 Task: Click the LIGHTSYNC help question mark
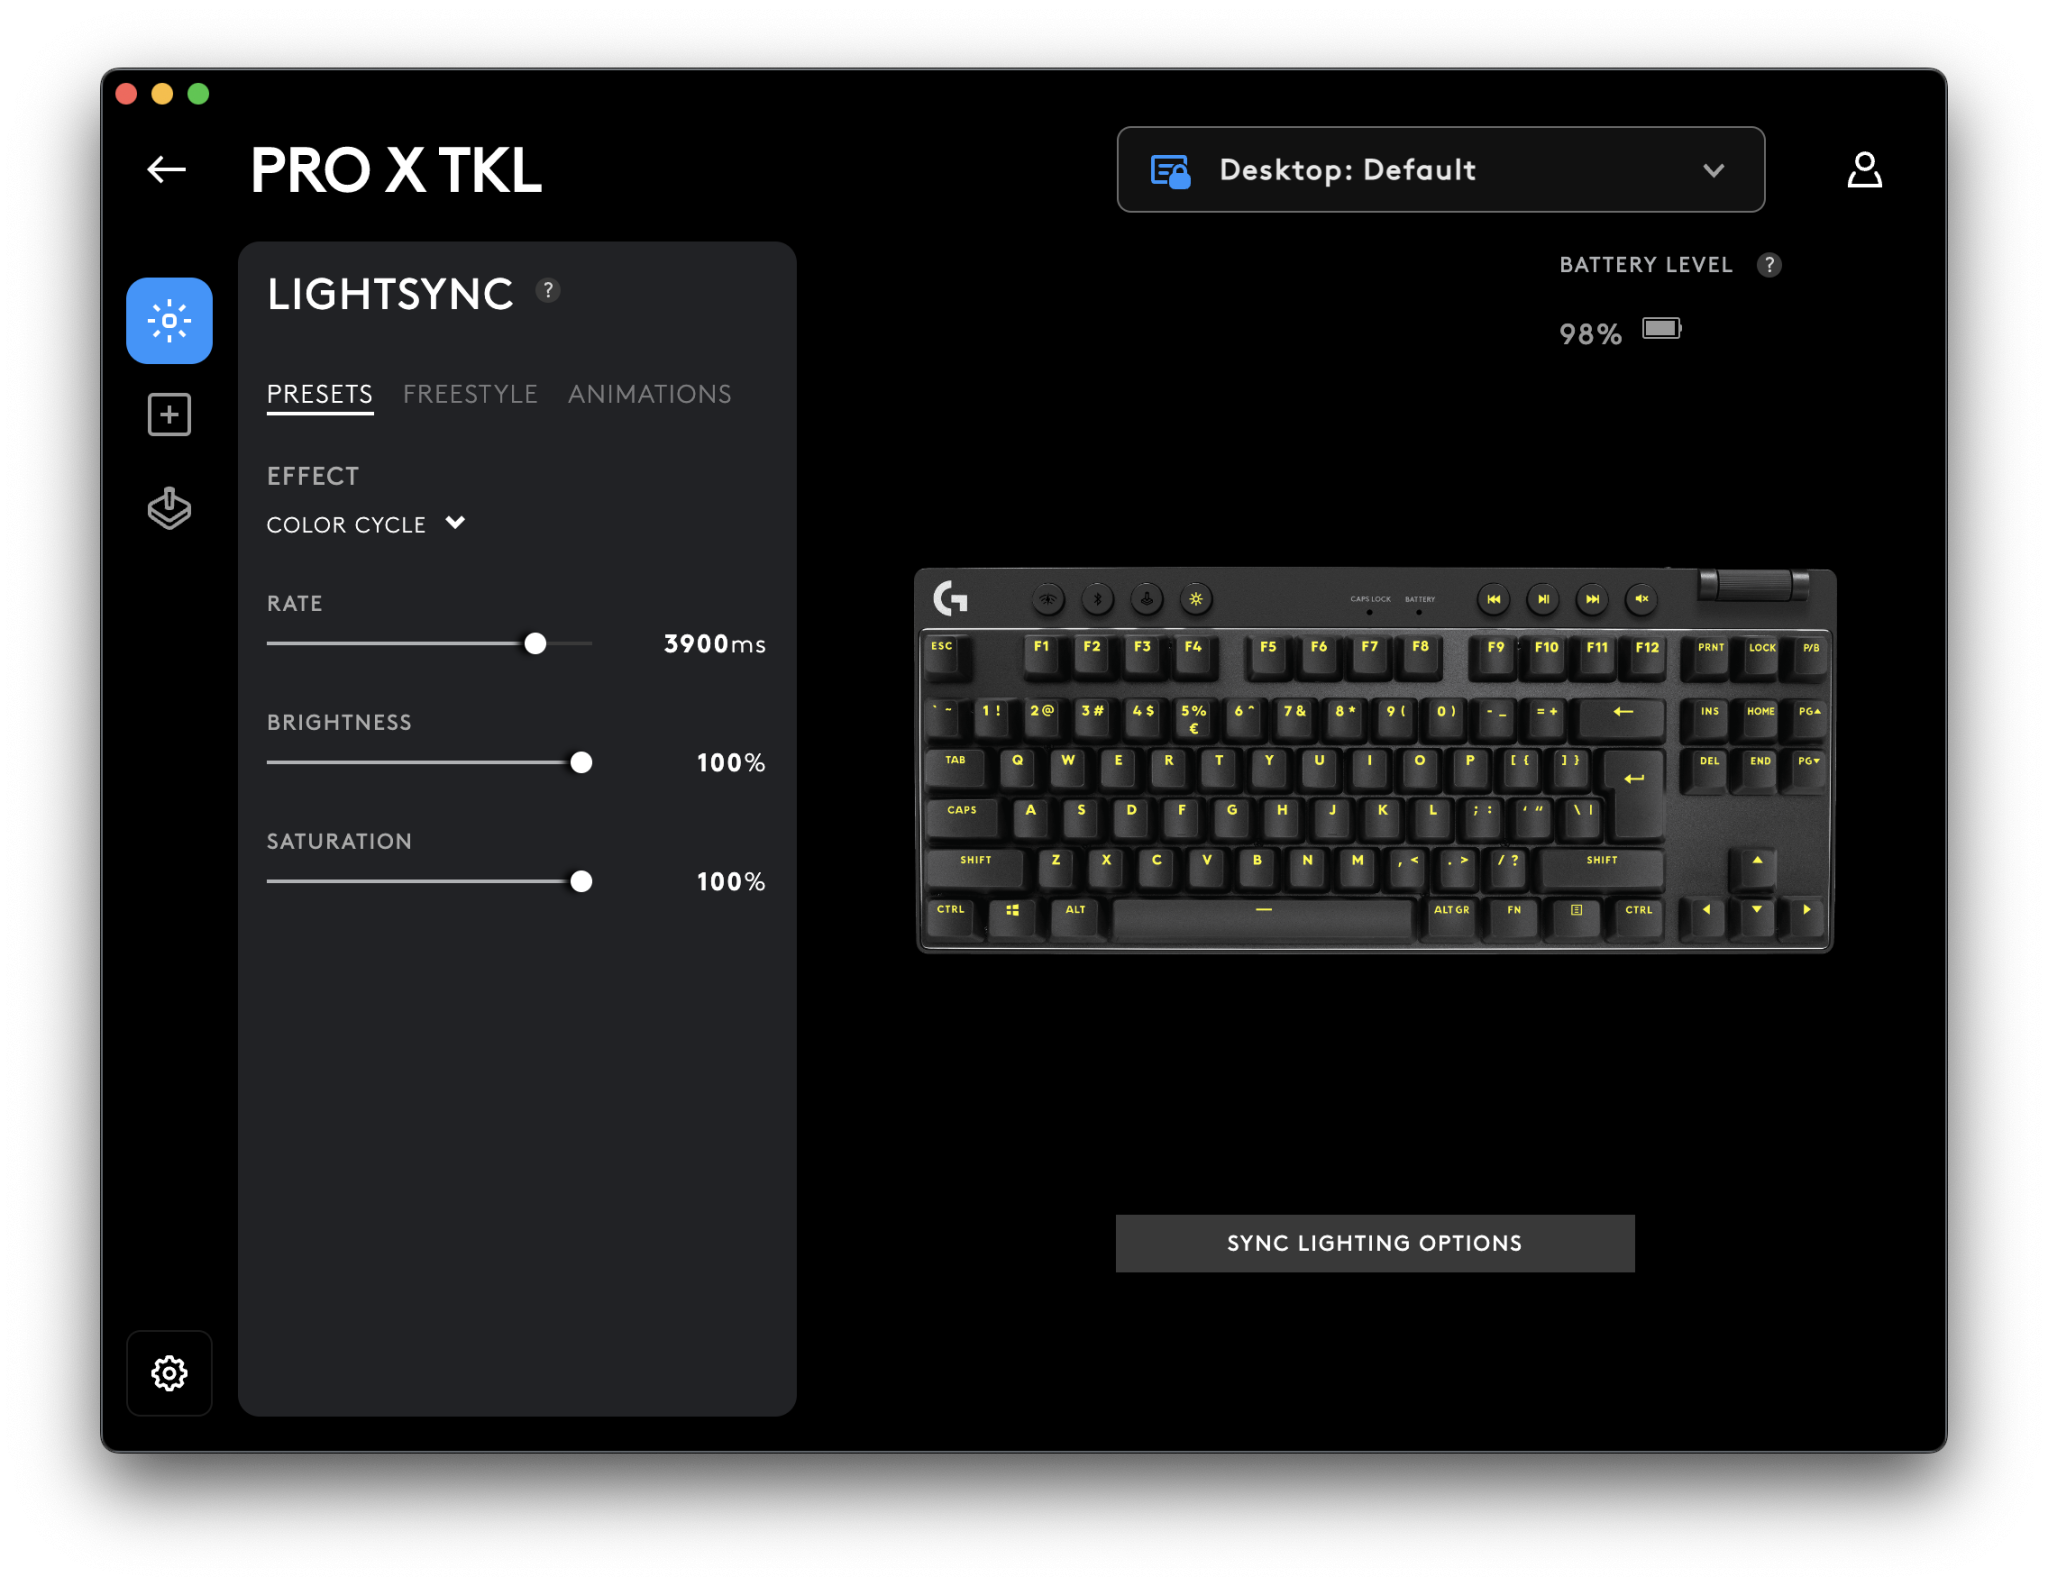coord(548,291)
